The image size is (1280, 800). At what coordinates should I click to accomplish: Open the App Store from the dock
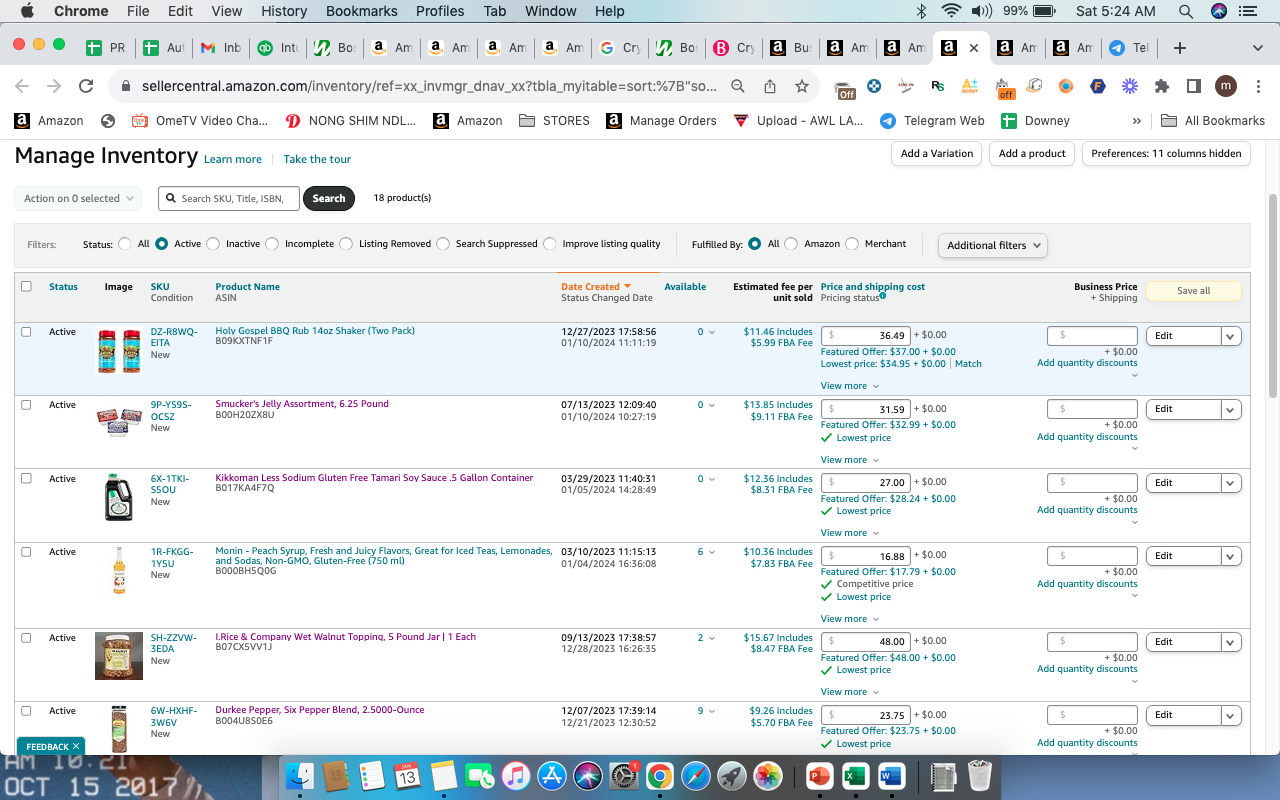[552, 775]
